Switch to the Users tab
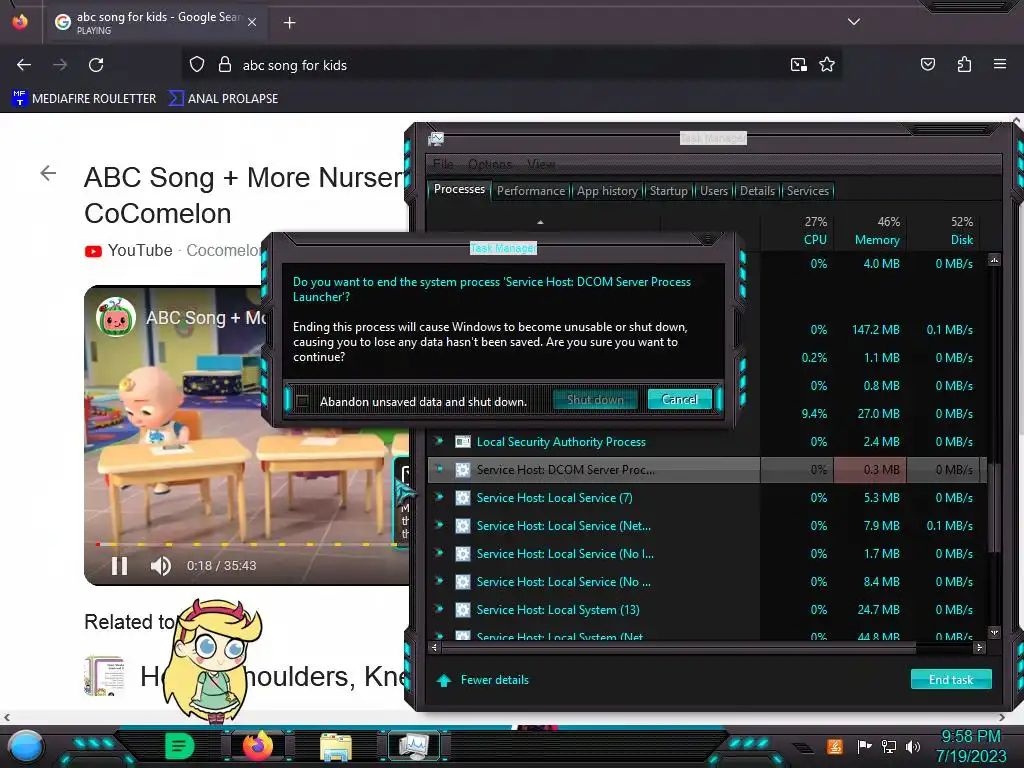This screenshot has width=1024, height=768. pyautogui.click(x=714, y=191)
